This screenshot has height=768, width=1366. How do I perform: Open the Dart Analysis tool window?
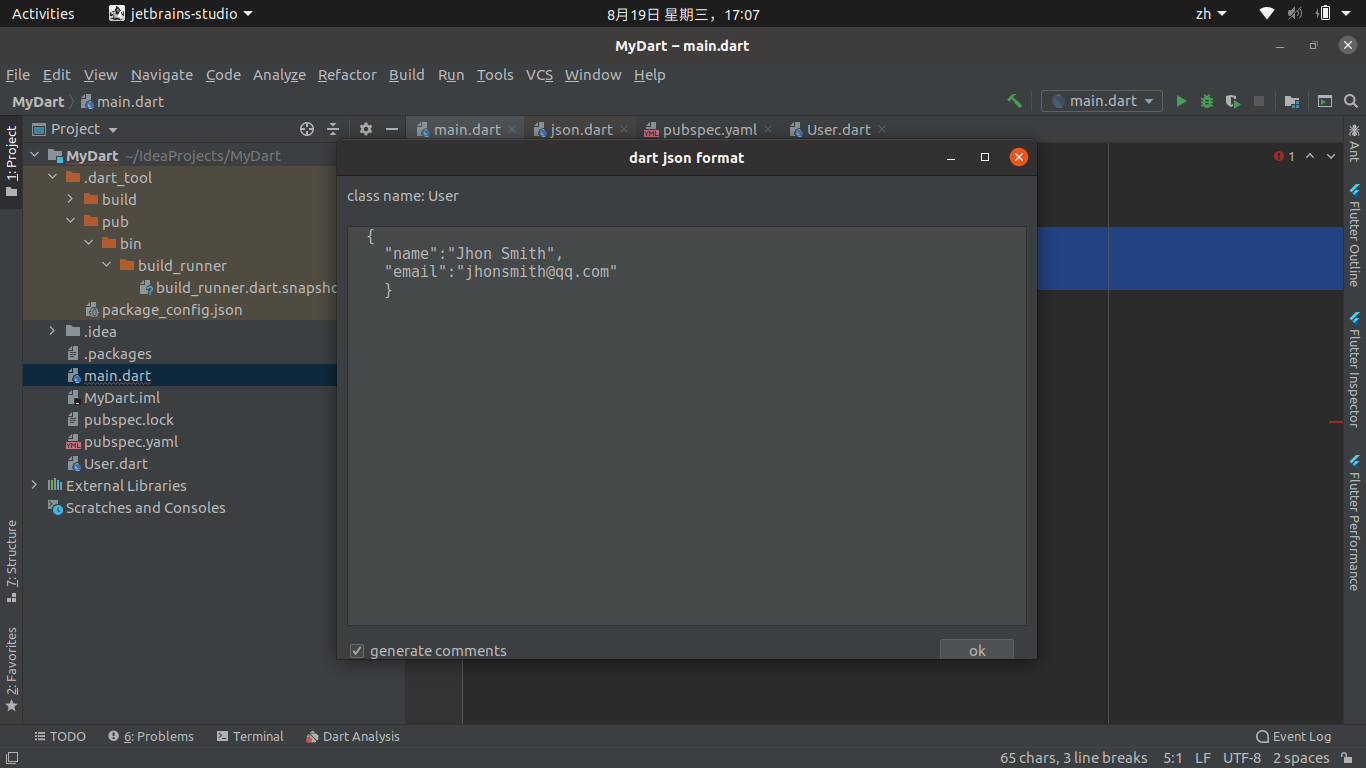coord(352,737)
